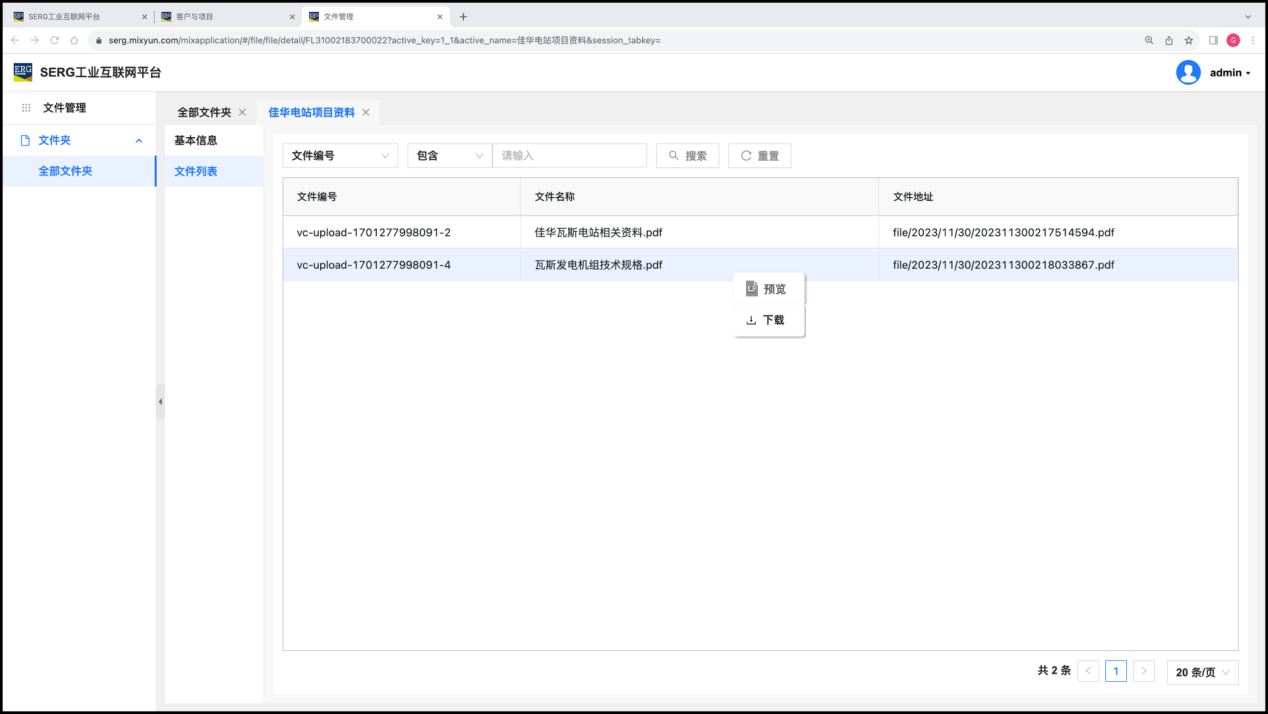The image size is (1268, 714).
Task: Close the 佳华电站项目资料 tab
Action: click(366, 112)
